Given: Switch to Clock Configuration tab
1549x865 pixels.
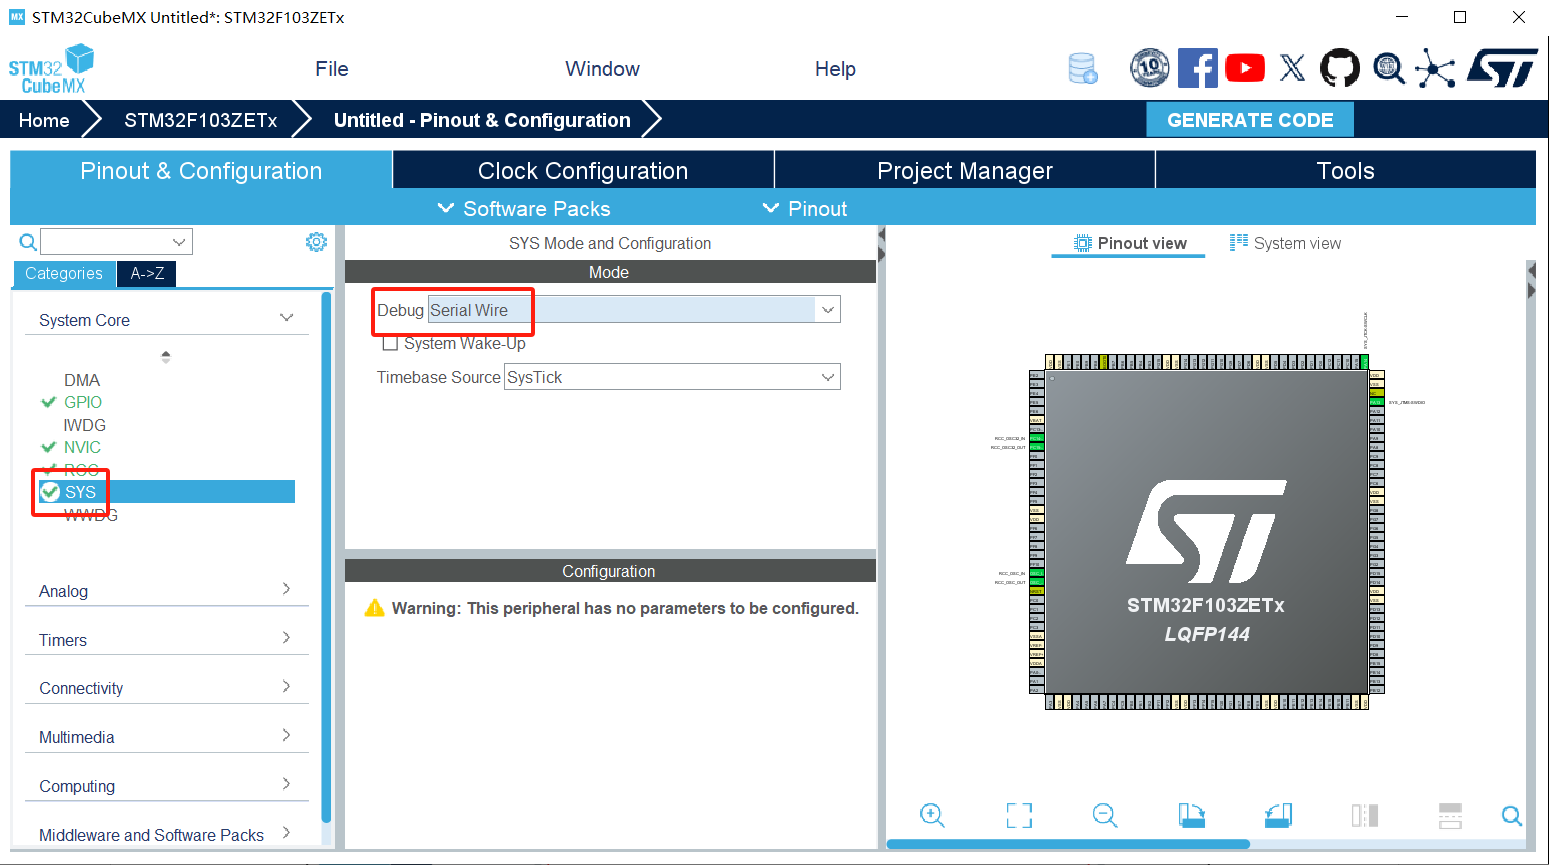Looking at the screenshot, I should click(x=583, y=170).
